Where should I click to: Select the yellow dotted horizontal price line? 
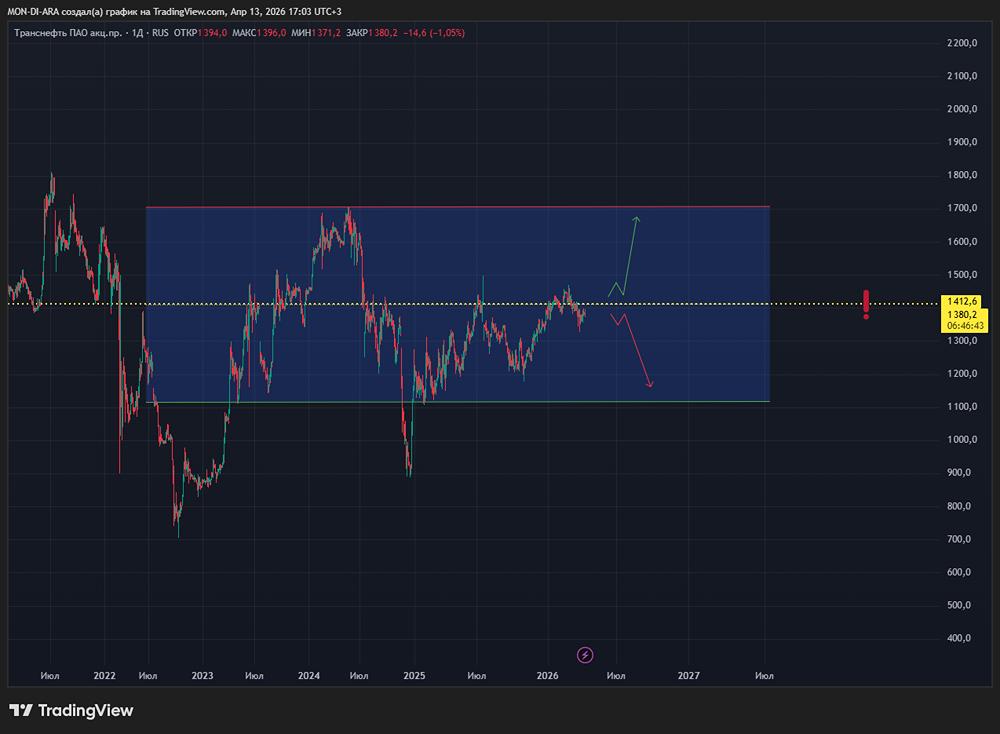tap(472, 304)
